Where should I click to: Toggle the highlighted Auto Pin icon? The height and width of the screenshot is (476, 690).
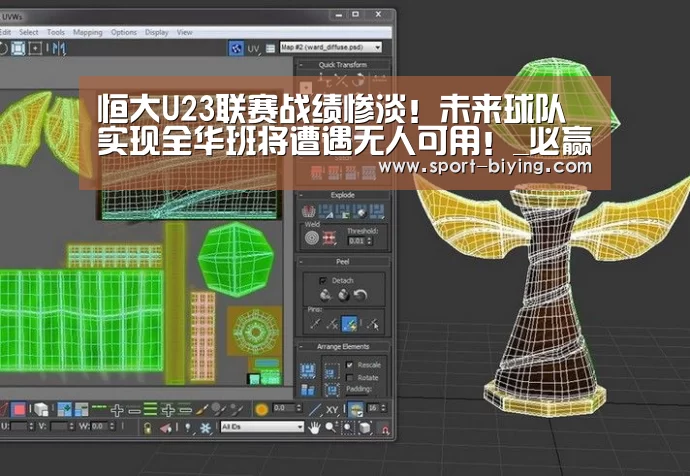(x=350, y=324)
